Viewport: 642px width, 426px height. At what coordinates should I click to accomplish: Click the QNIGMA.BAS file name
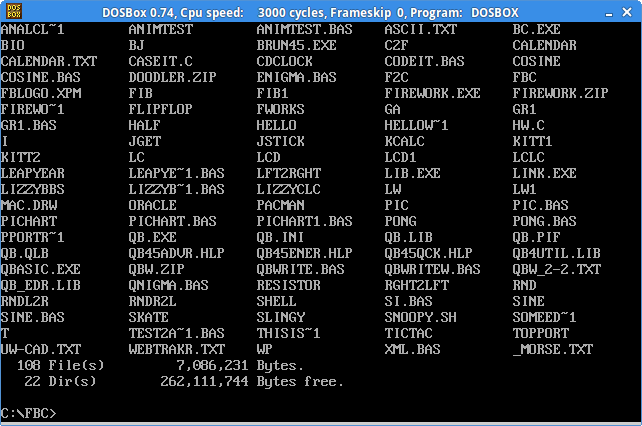point(168,285)
